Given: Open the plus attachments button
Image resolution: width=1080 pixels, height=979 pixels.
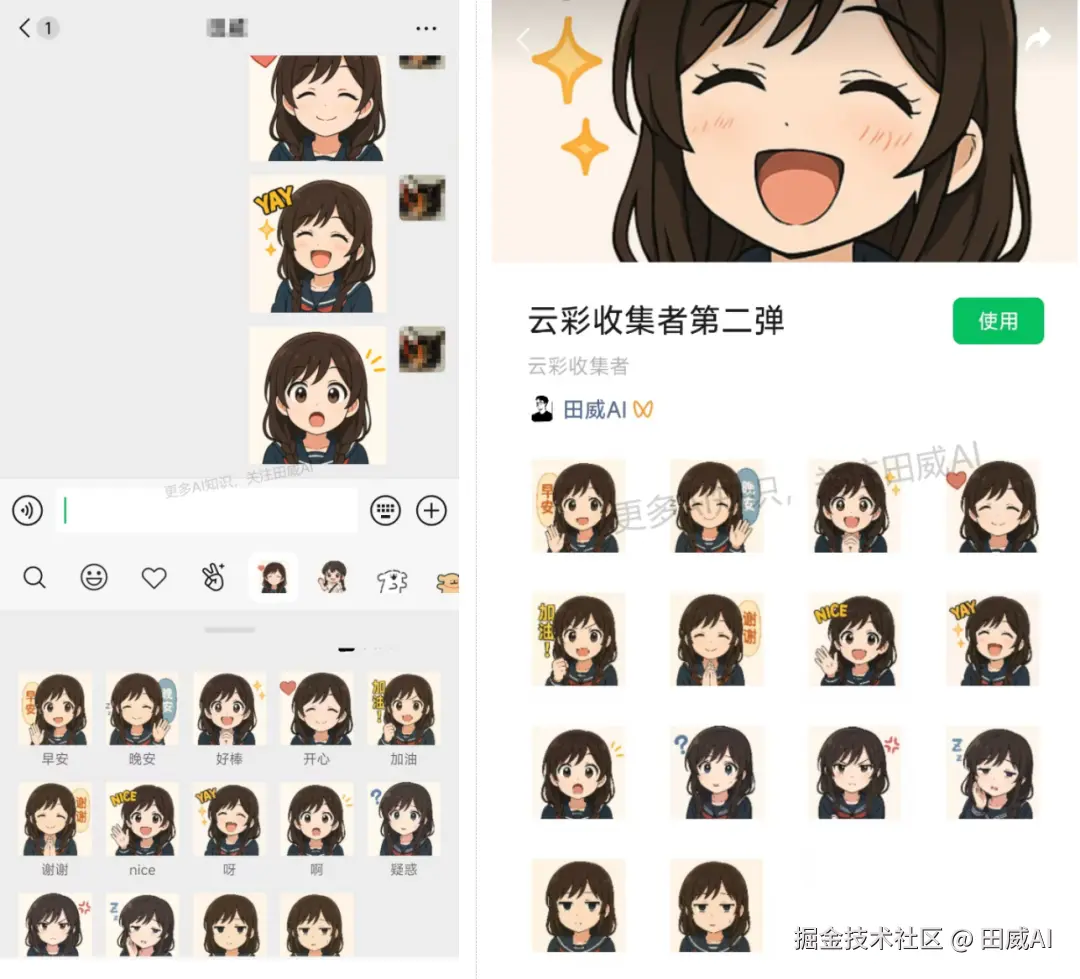Looking at the screenshot, I should coord(431,511).
